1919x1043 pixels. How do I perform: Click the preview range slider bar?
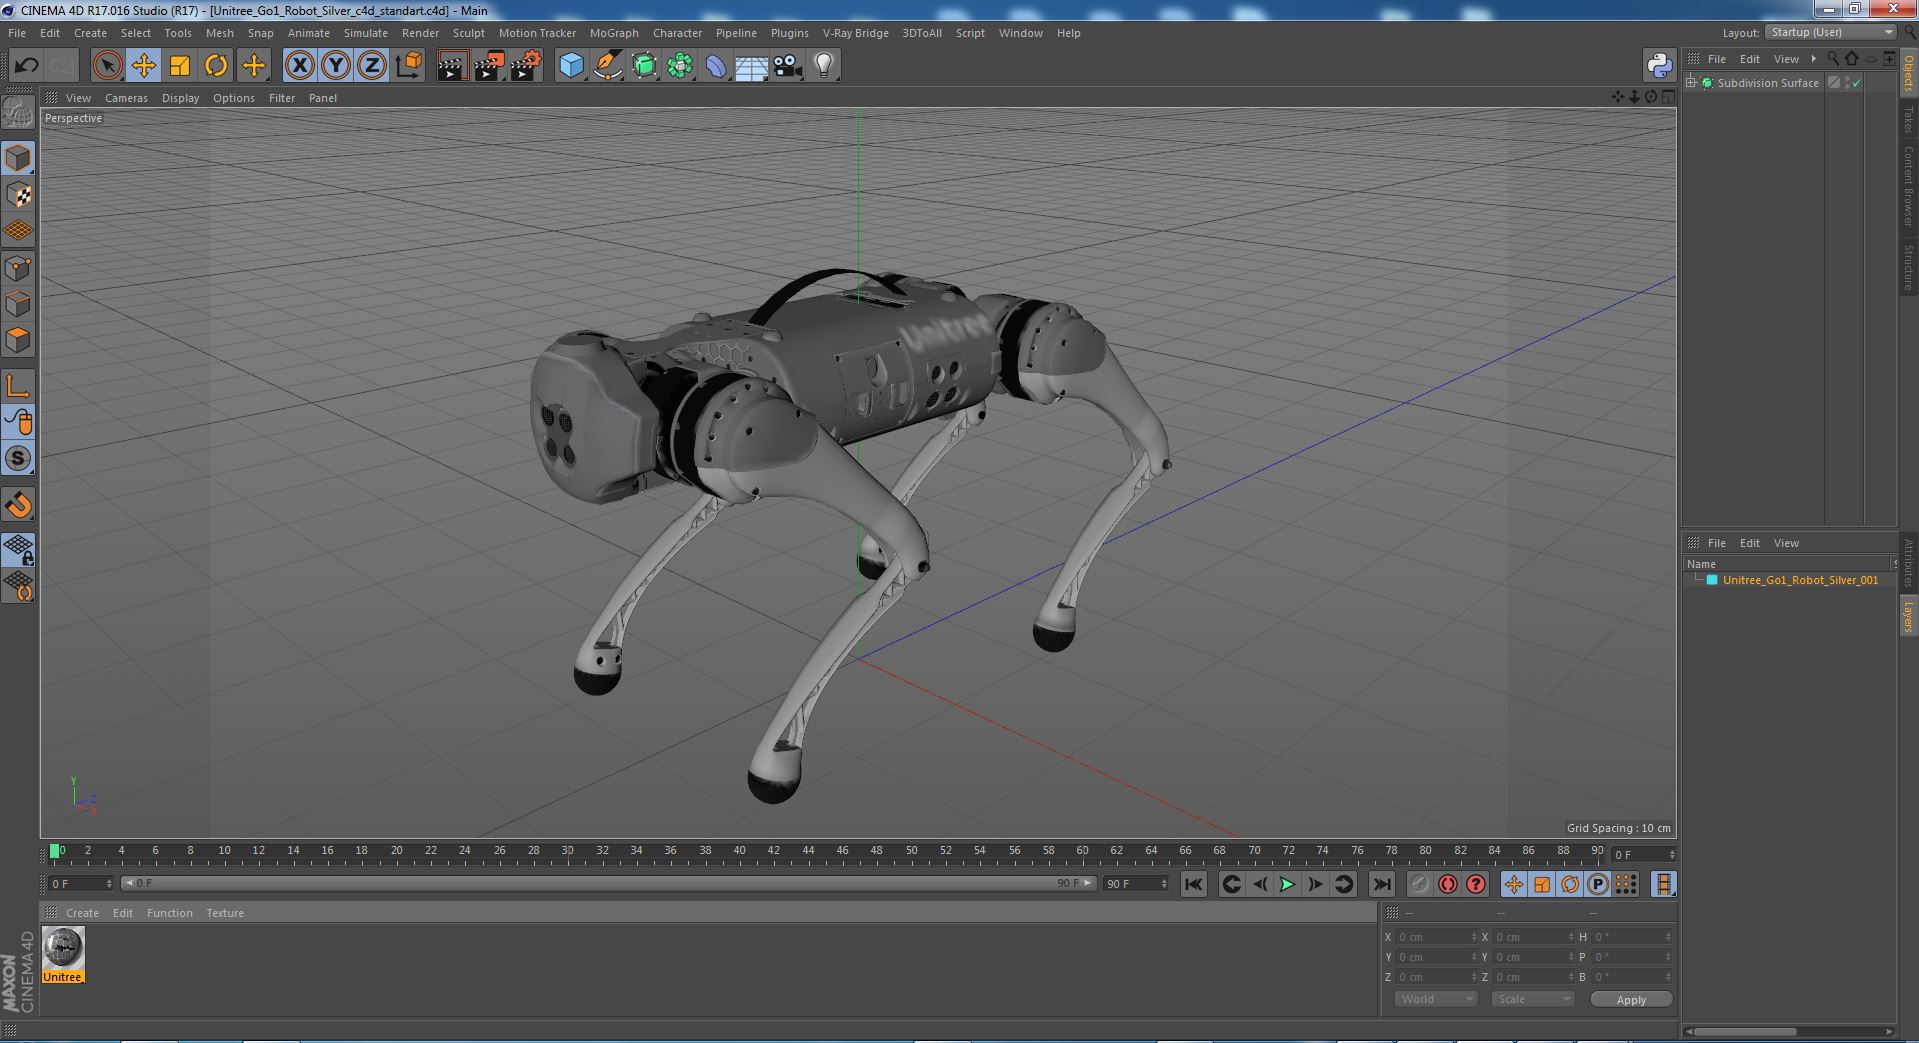pos(608,883)
